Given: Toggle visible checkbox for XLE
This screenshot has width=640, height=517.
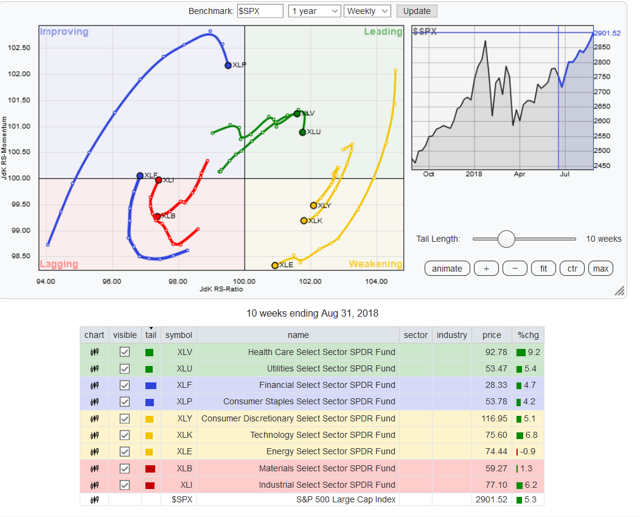Looking at the screenshot, I should point(124,452).
